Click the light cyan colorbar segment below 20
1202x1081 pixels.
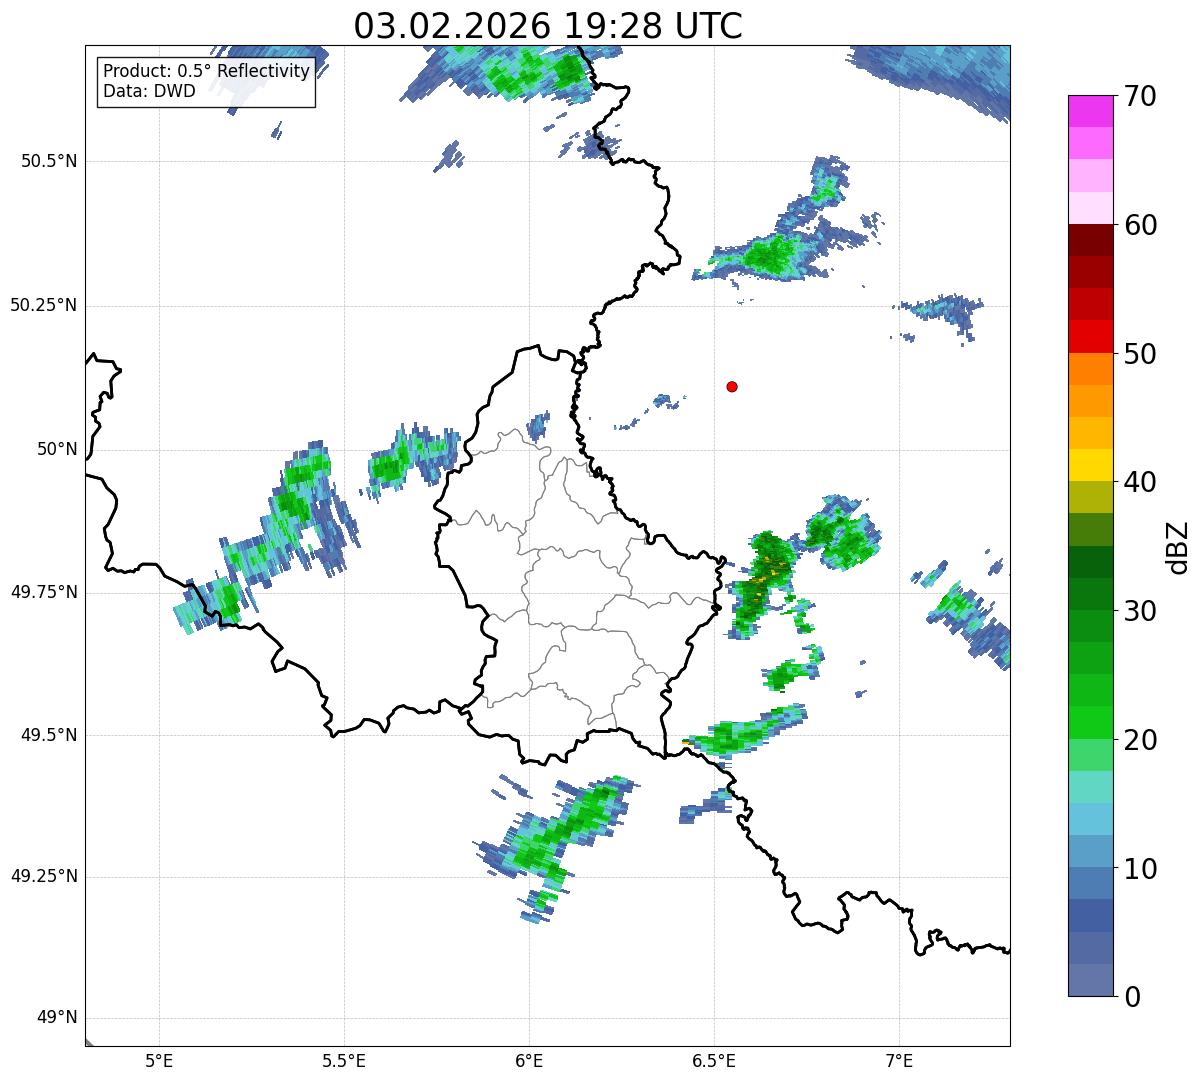1090,787
